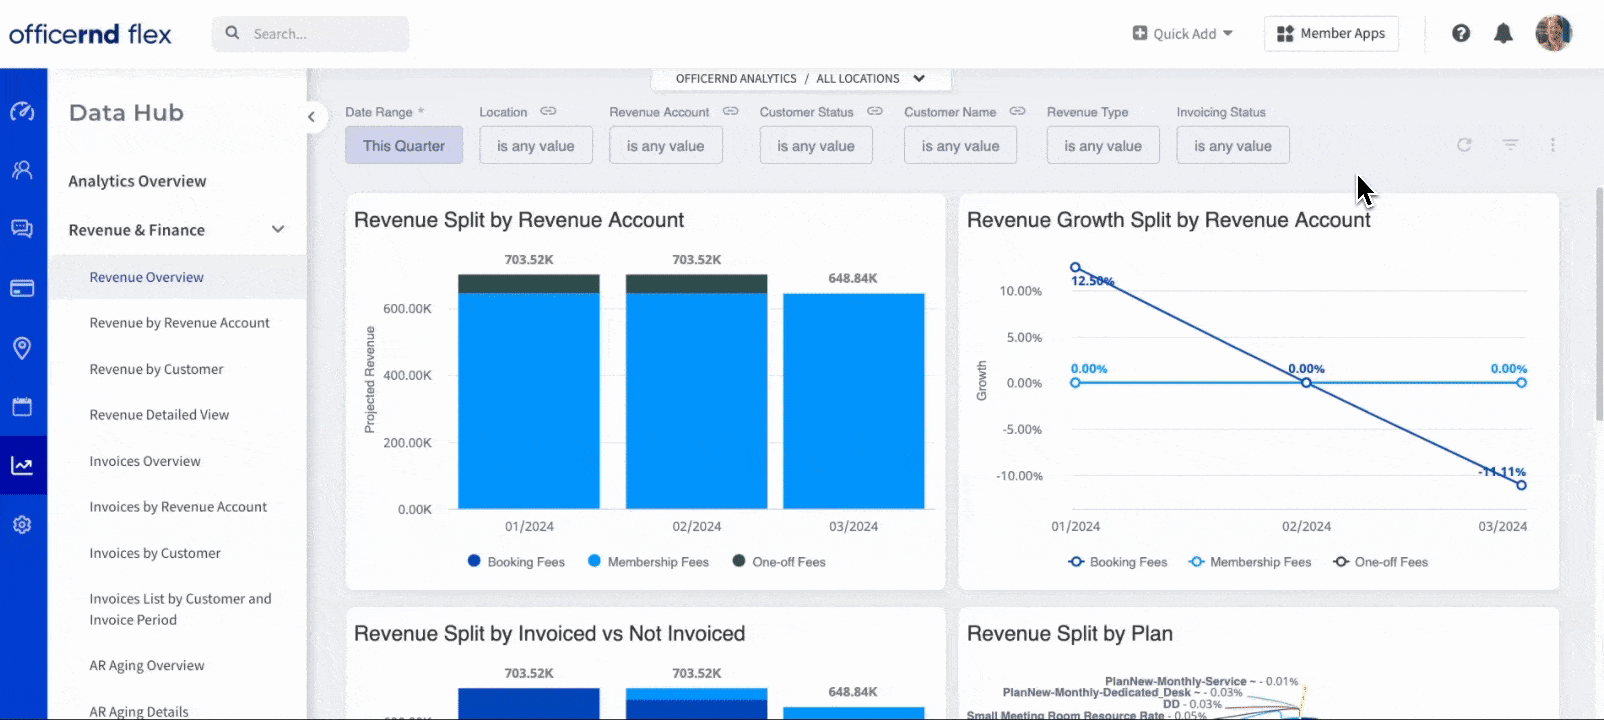Click the refresh dashboard icon
1604x720 pixels.
1464,145
